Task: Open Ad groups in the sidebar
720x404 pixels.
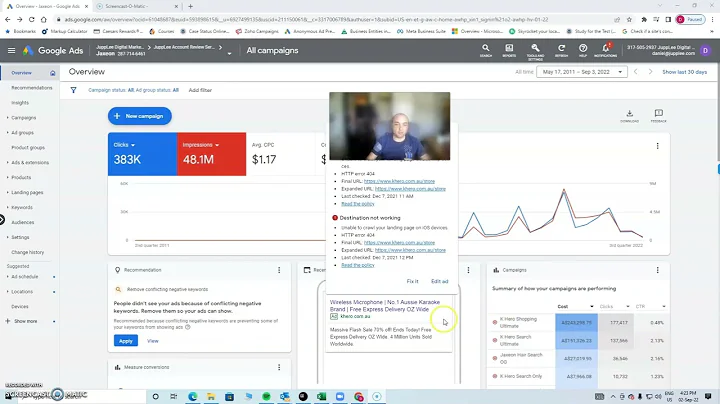Action: click(x=22, y=133)
